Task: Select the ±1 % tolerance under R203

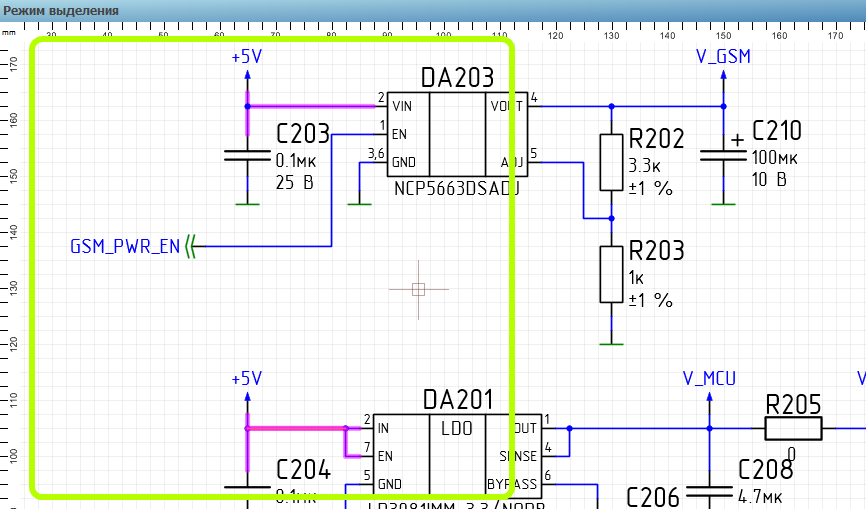Action: [x=651, y=300]
